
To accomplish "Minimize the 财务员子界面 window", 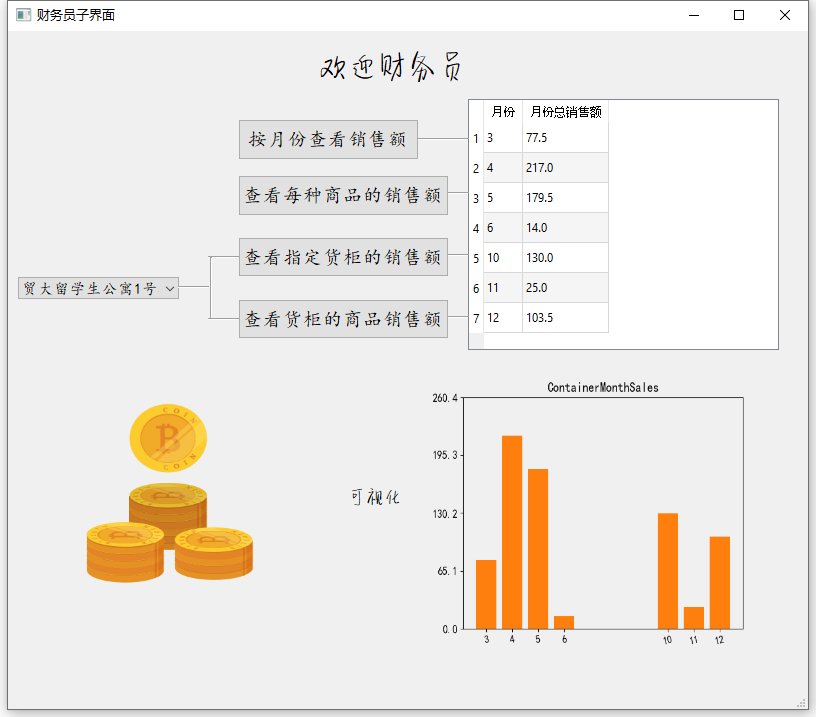I will pos(694,15).
